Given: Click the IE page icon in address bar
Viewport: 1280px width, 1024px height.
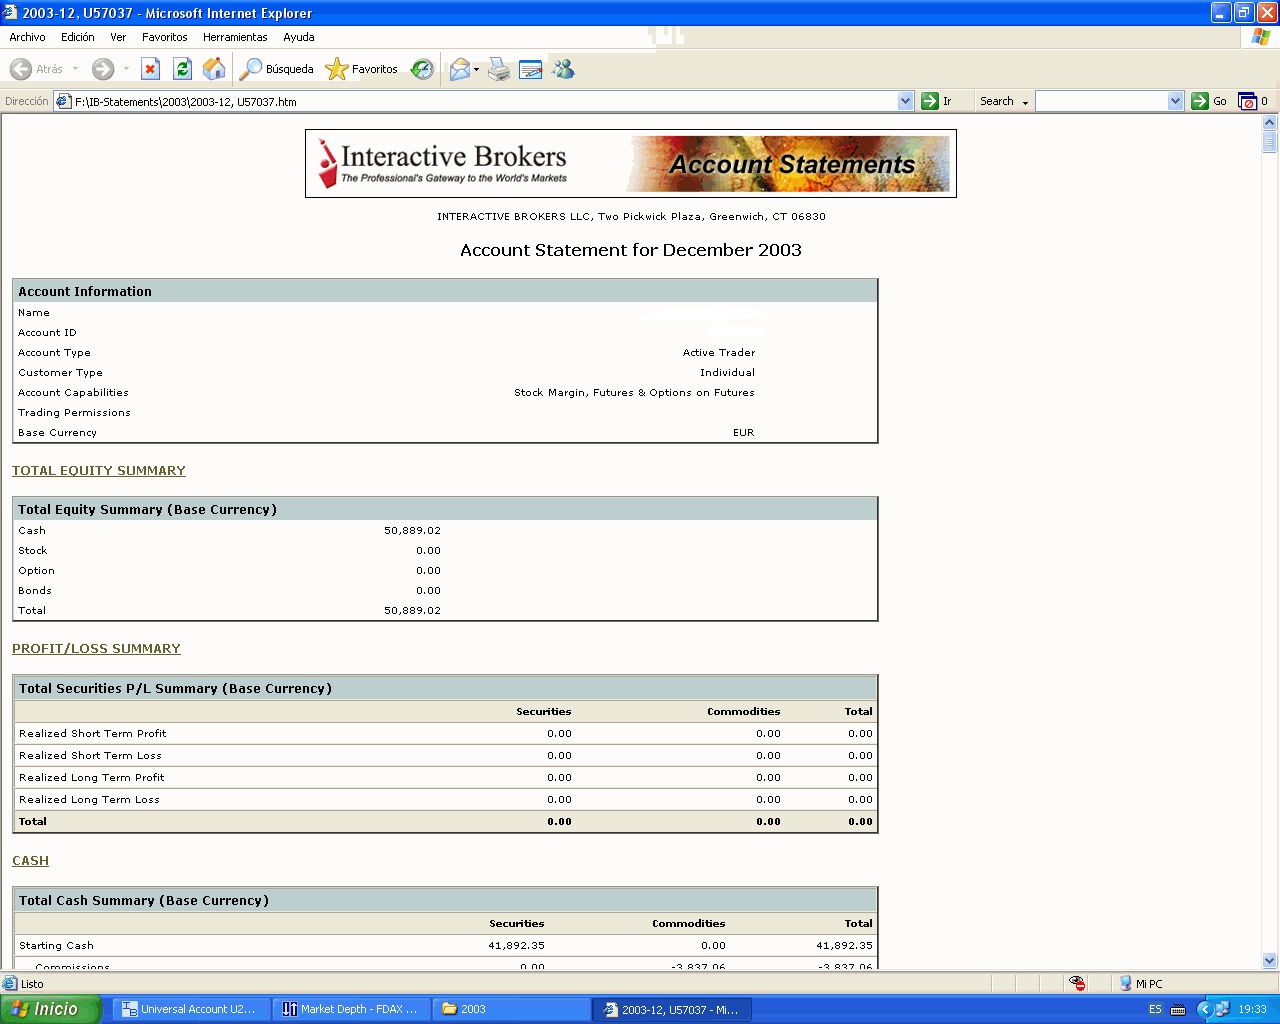Looking at the screenshot, I should click(63, 101).
